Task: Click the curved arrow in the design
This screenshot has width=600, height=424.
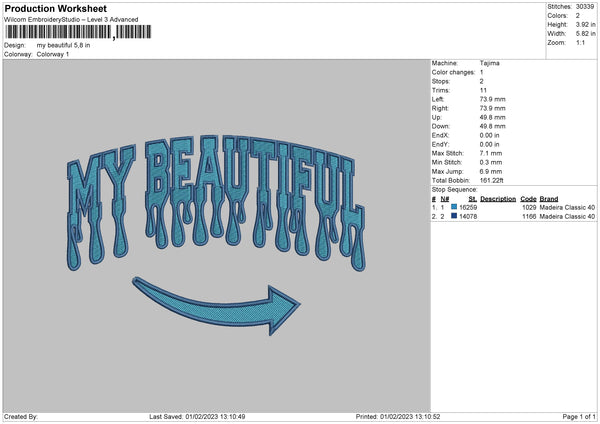Action: [216, 300]
